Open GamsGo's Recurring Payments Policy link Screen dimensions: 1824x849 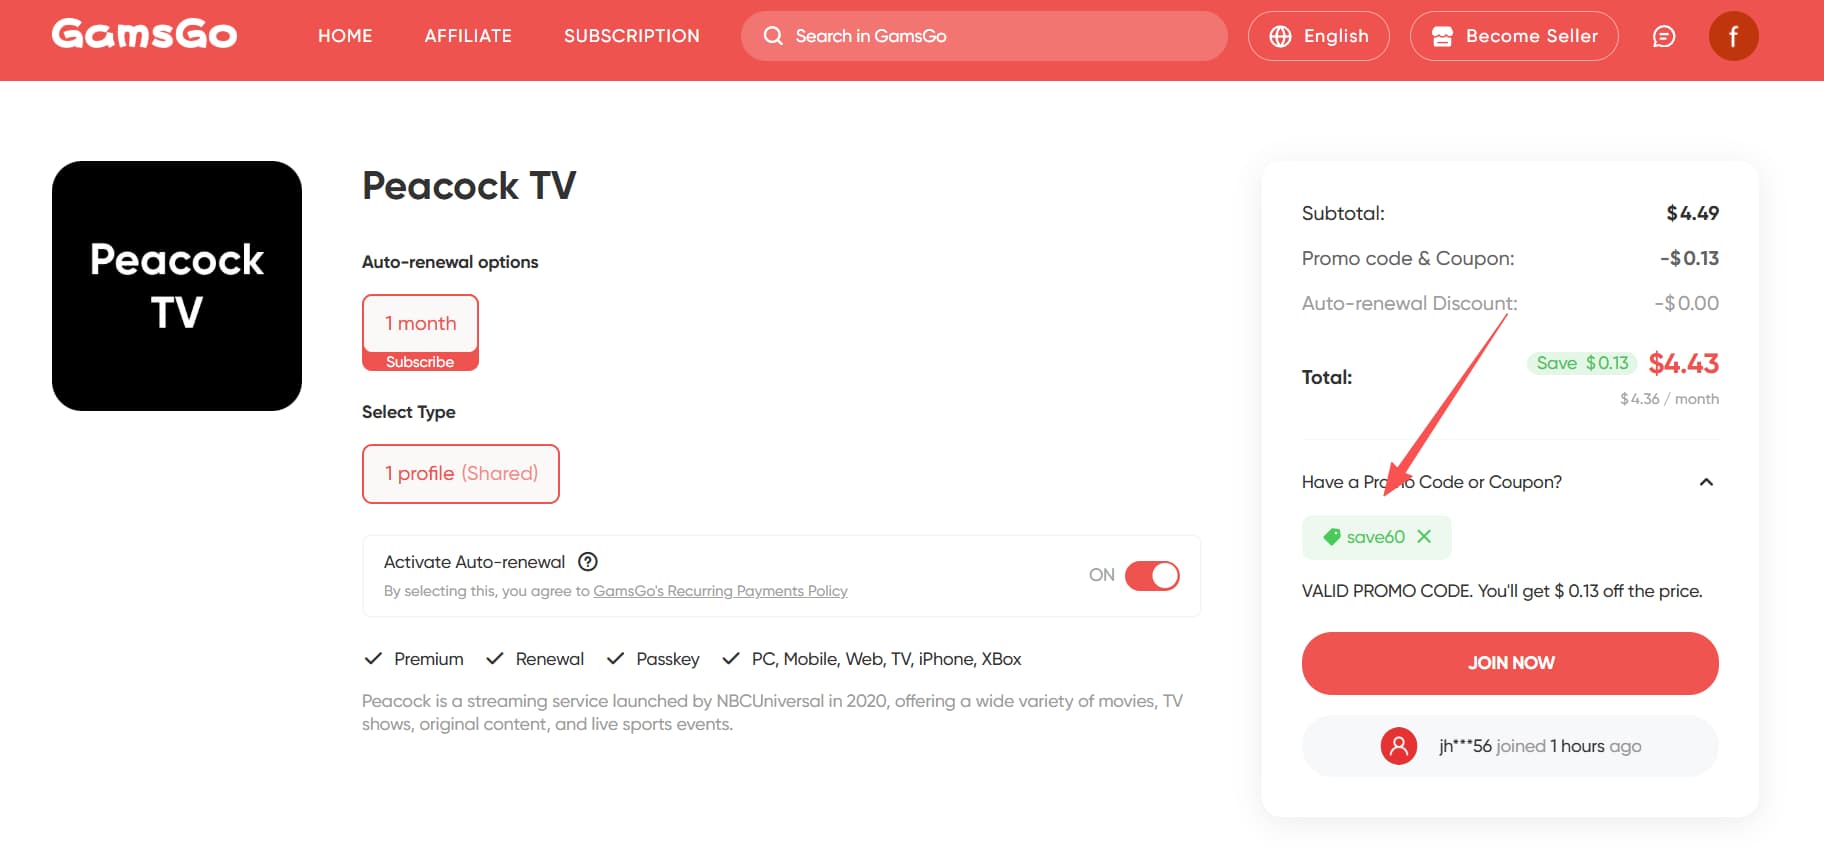coord(720,591)
